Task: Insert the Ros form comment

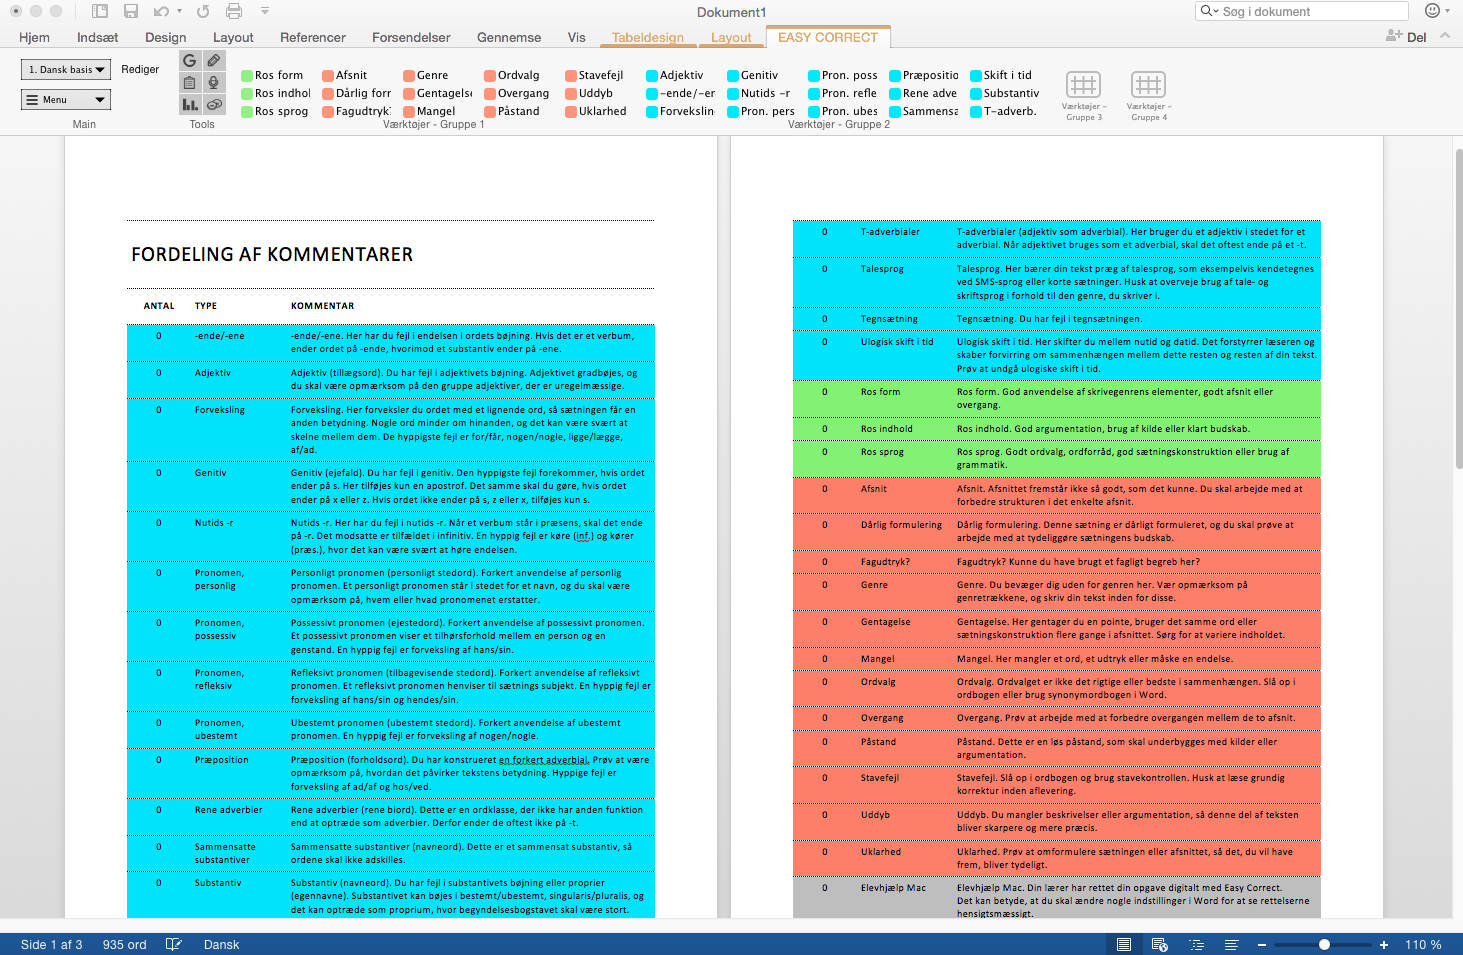Action: (x=272, y=75)
